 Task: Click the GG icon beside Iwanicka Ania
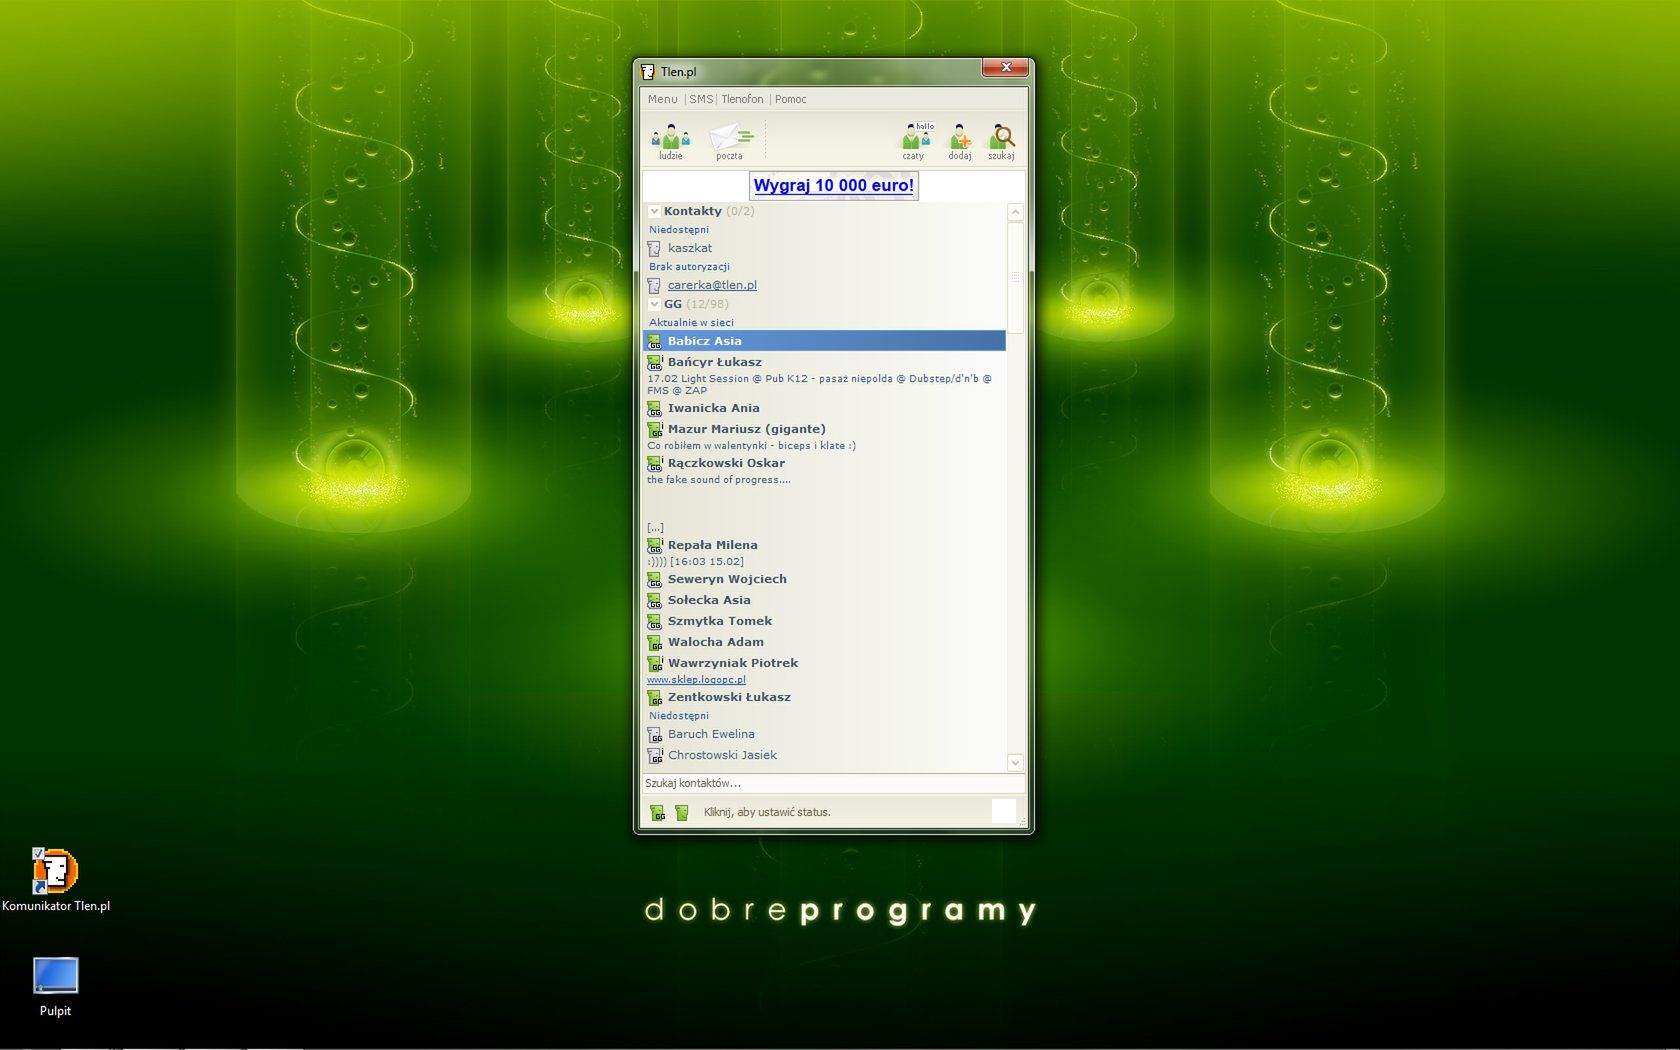pyautogui.click(x=655, y=408)
